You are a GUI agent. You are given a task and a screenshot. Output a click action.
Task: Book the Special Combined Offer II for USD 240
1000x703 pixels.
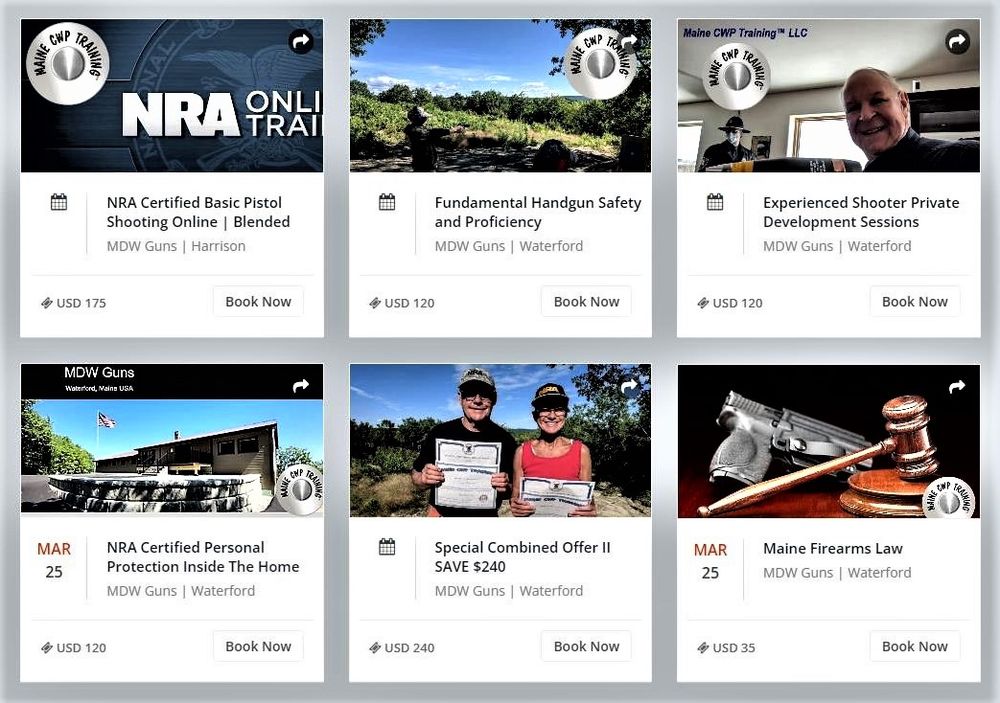coord(586,647)
